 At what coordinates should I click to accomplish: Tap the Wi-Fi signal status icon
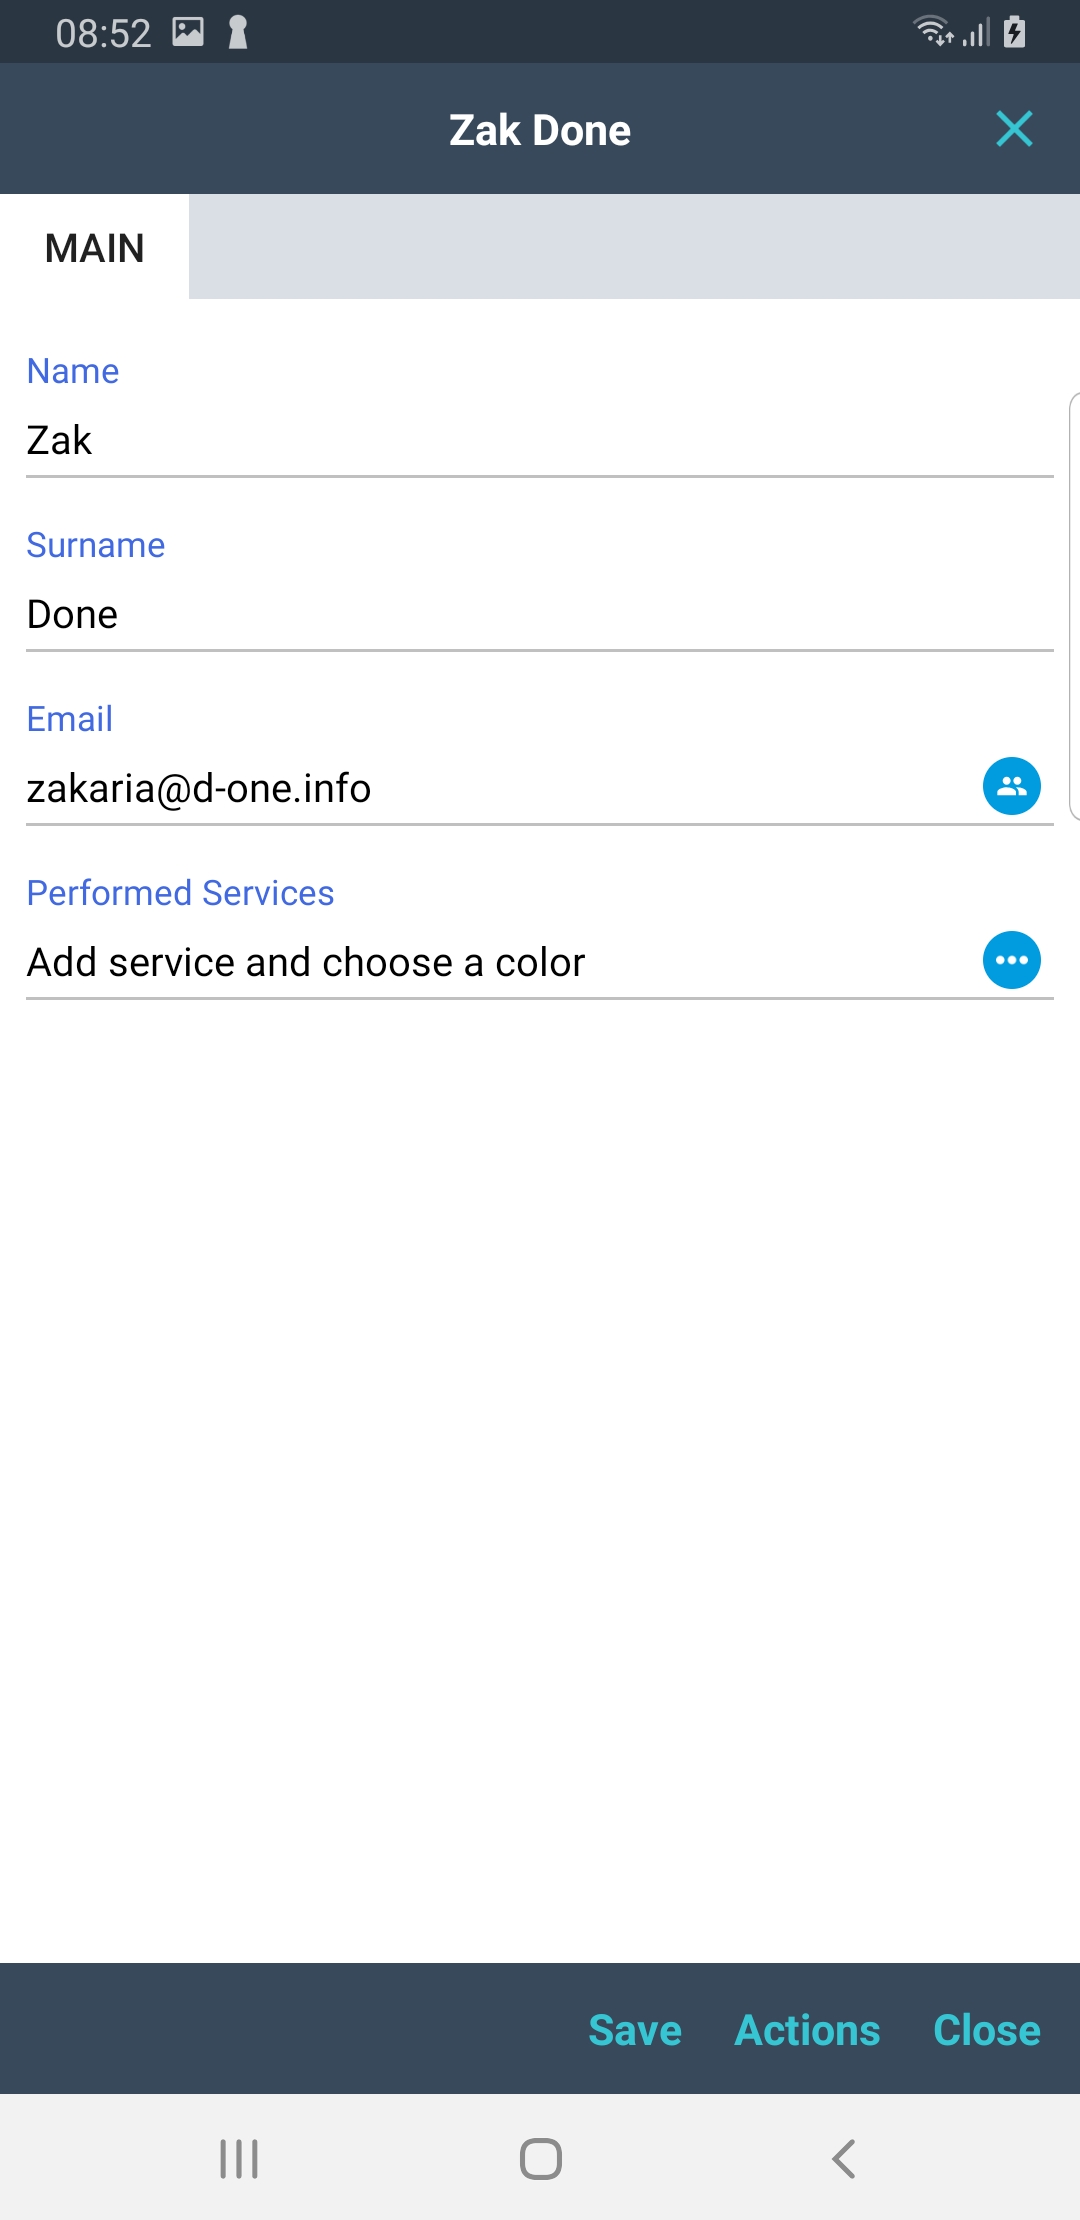933,32
